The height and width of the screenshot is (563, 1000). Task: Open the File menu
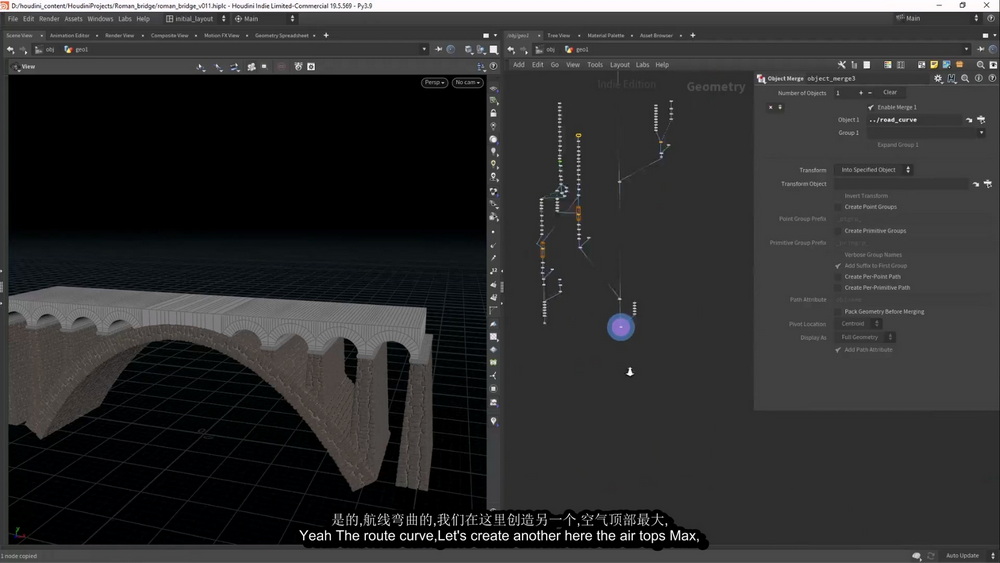[13, 18]
